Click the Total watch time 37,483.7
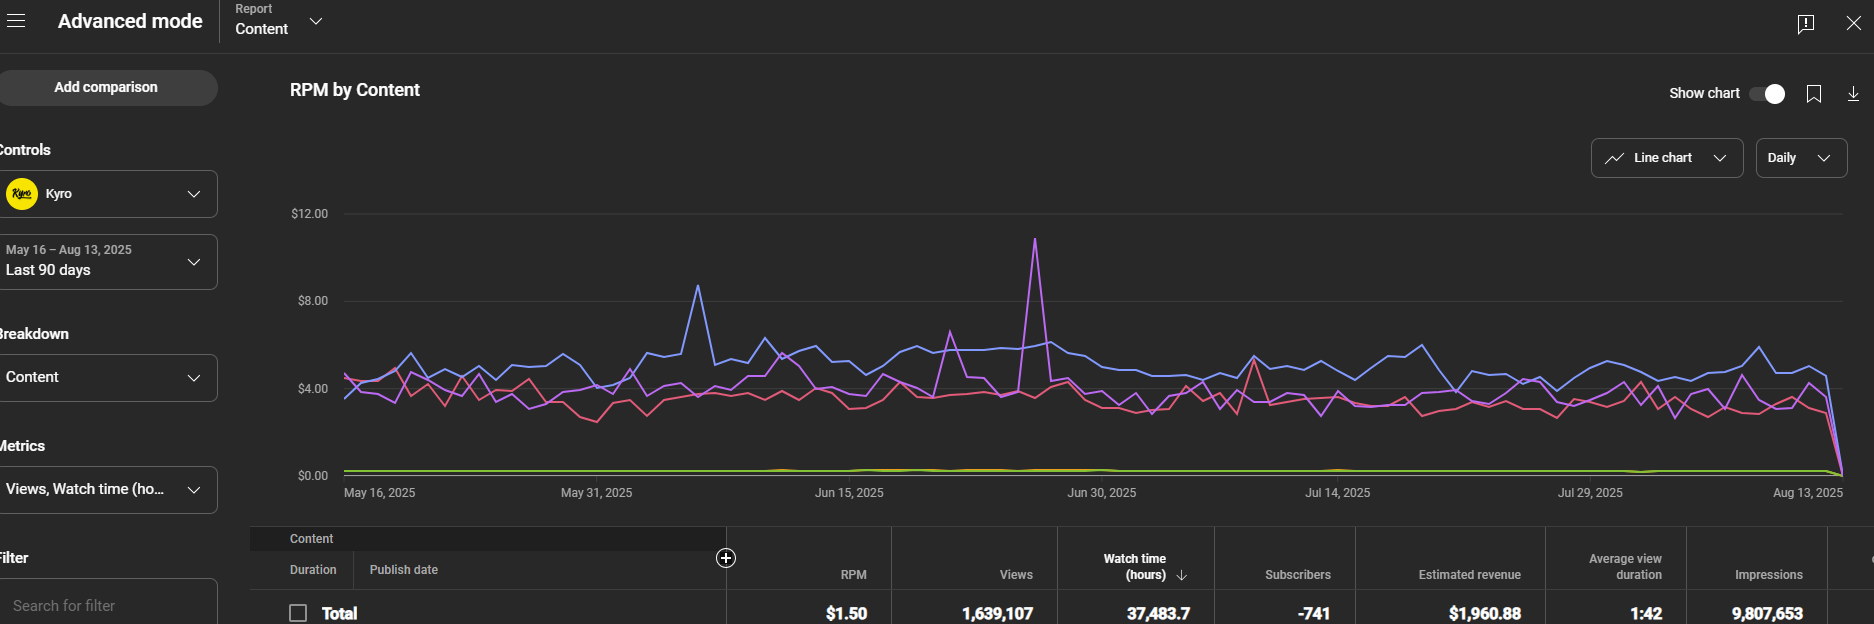The image size is (1874, 624). (1158, 613)
